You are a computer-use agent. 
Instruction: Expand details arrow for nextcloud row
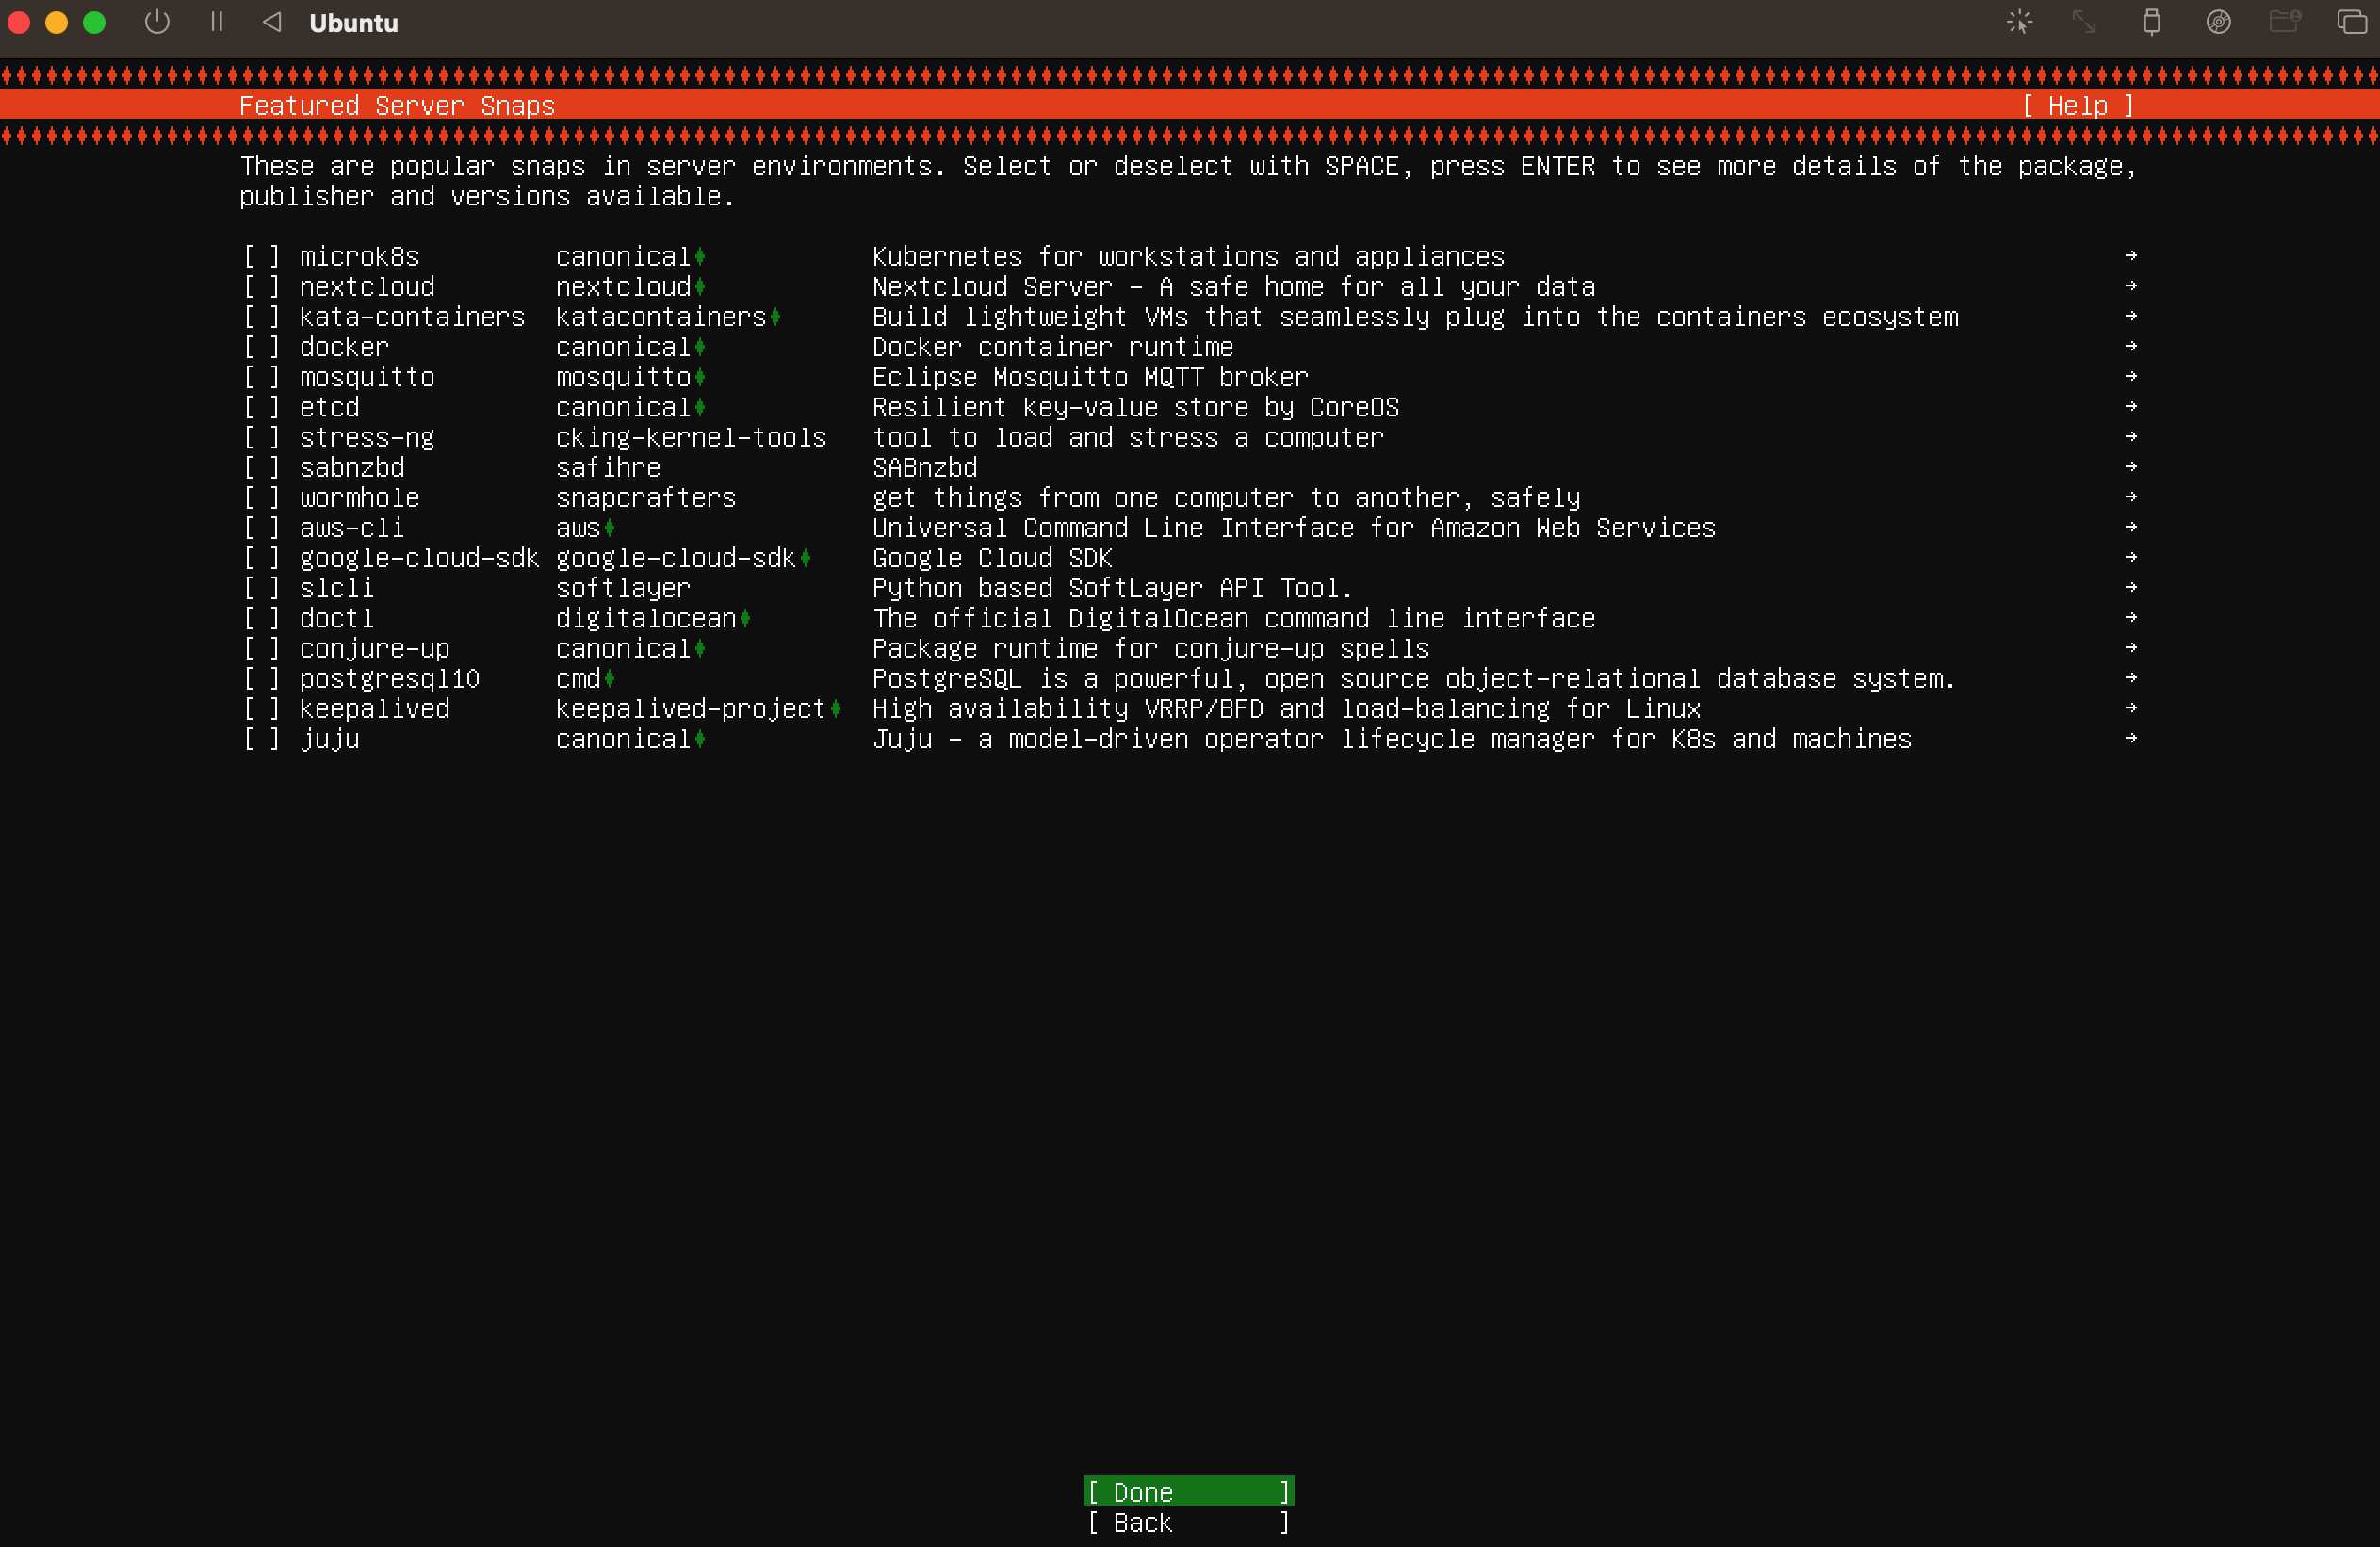2130,286
